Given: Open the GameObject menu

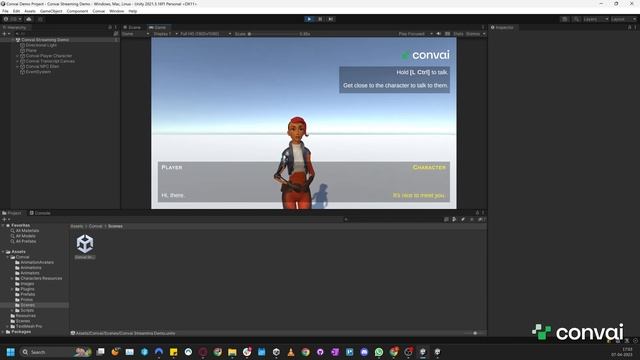Looking at the screenshot, I should pyautogui.click(x=51, y=11).
